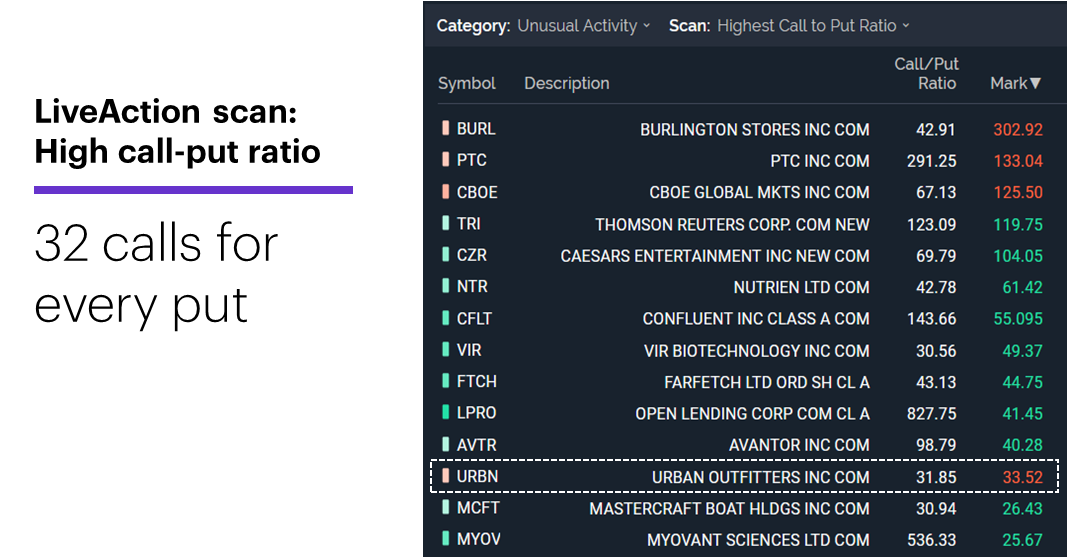Click the 119.75 mark price for TRI
1067x558 pixels.
[x=1018, y=225]
